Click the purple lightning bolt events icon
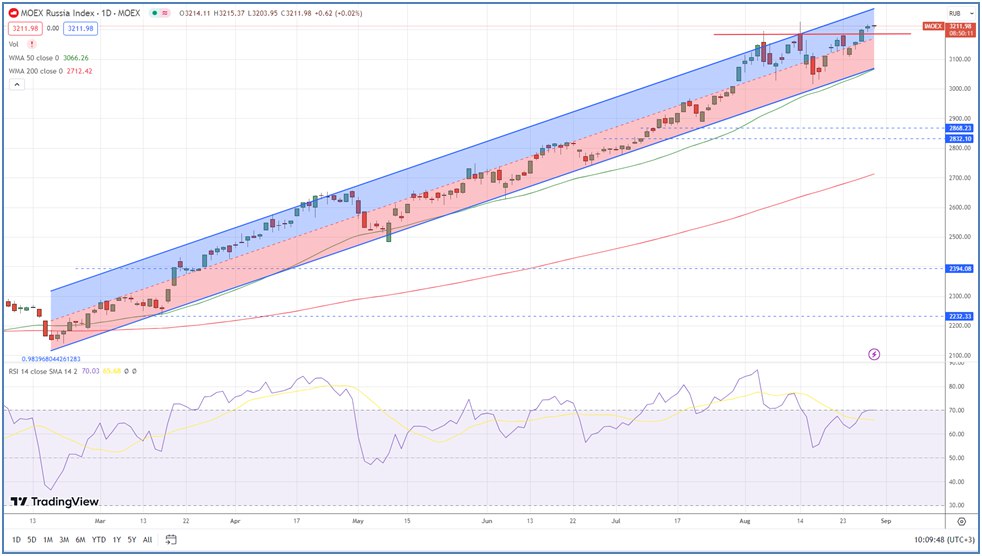 pyautogui.click(x=874, y=354)
